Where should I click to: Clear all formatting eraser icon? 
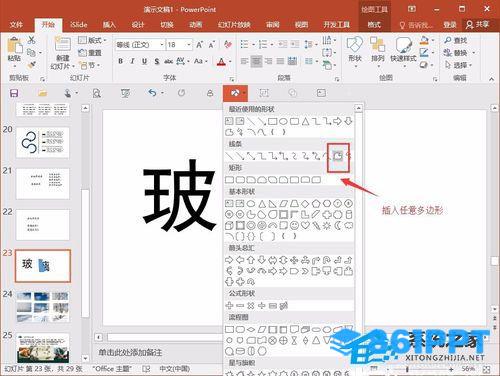(228, 45)
